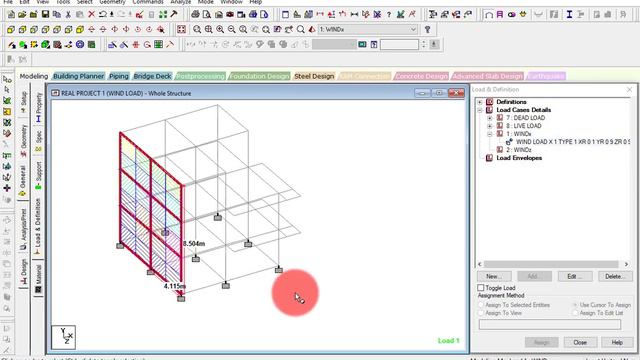
Task: Click the question mark icon in top toolbar
Action: (389, 15)
